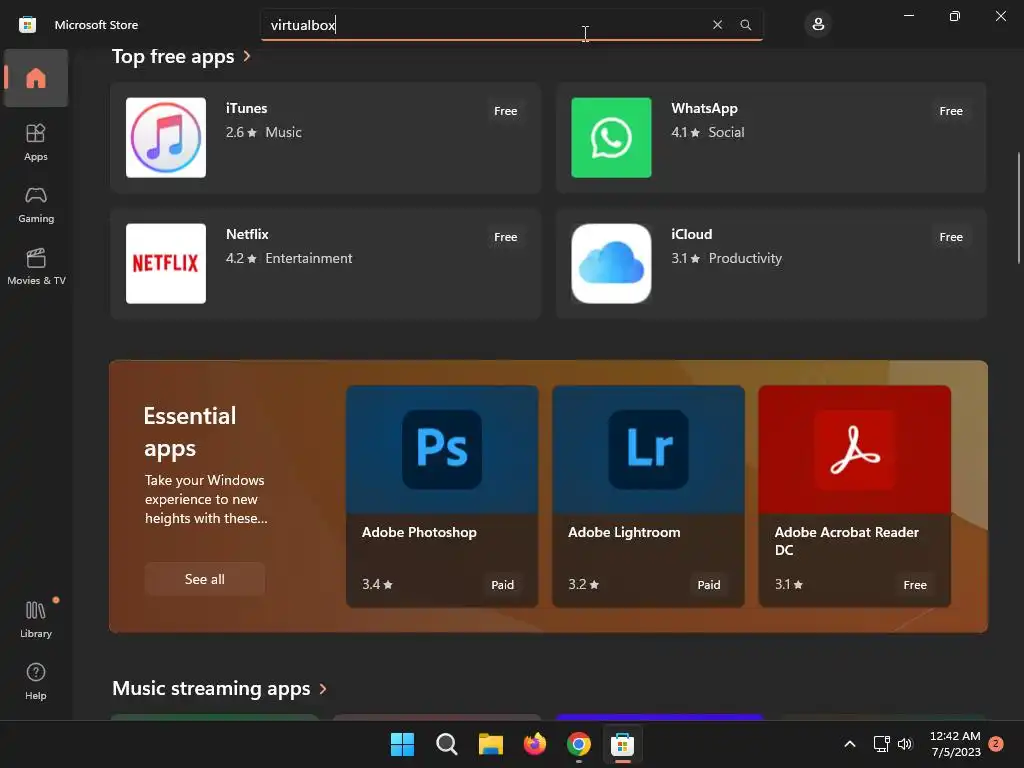Click the Adobe Photoshop title text
Screen dimensions: 1024x768
pos(419,532)
